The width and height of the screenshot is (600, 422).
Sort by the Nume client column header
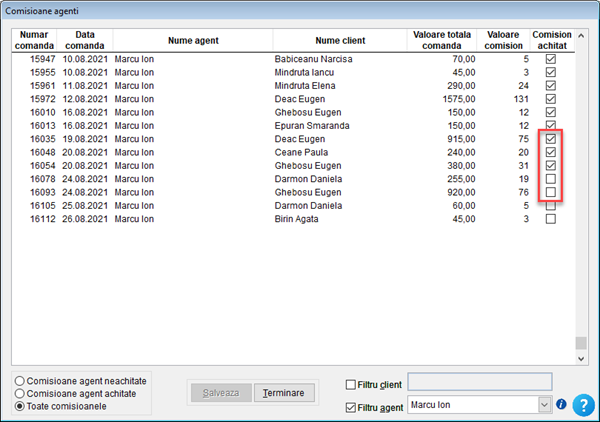point(339,41)
